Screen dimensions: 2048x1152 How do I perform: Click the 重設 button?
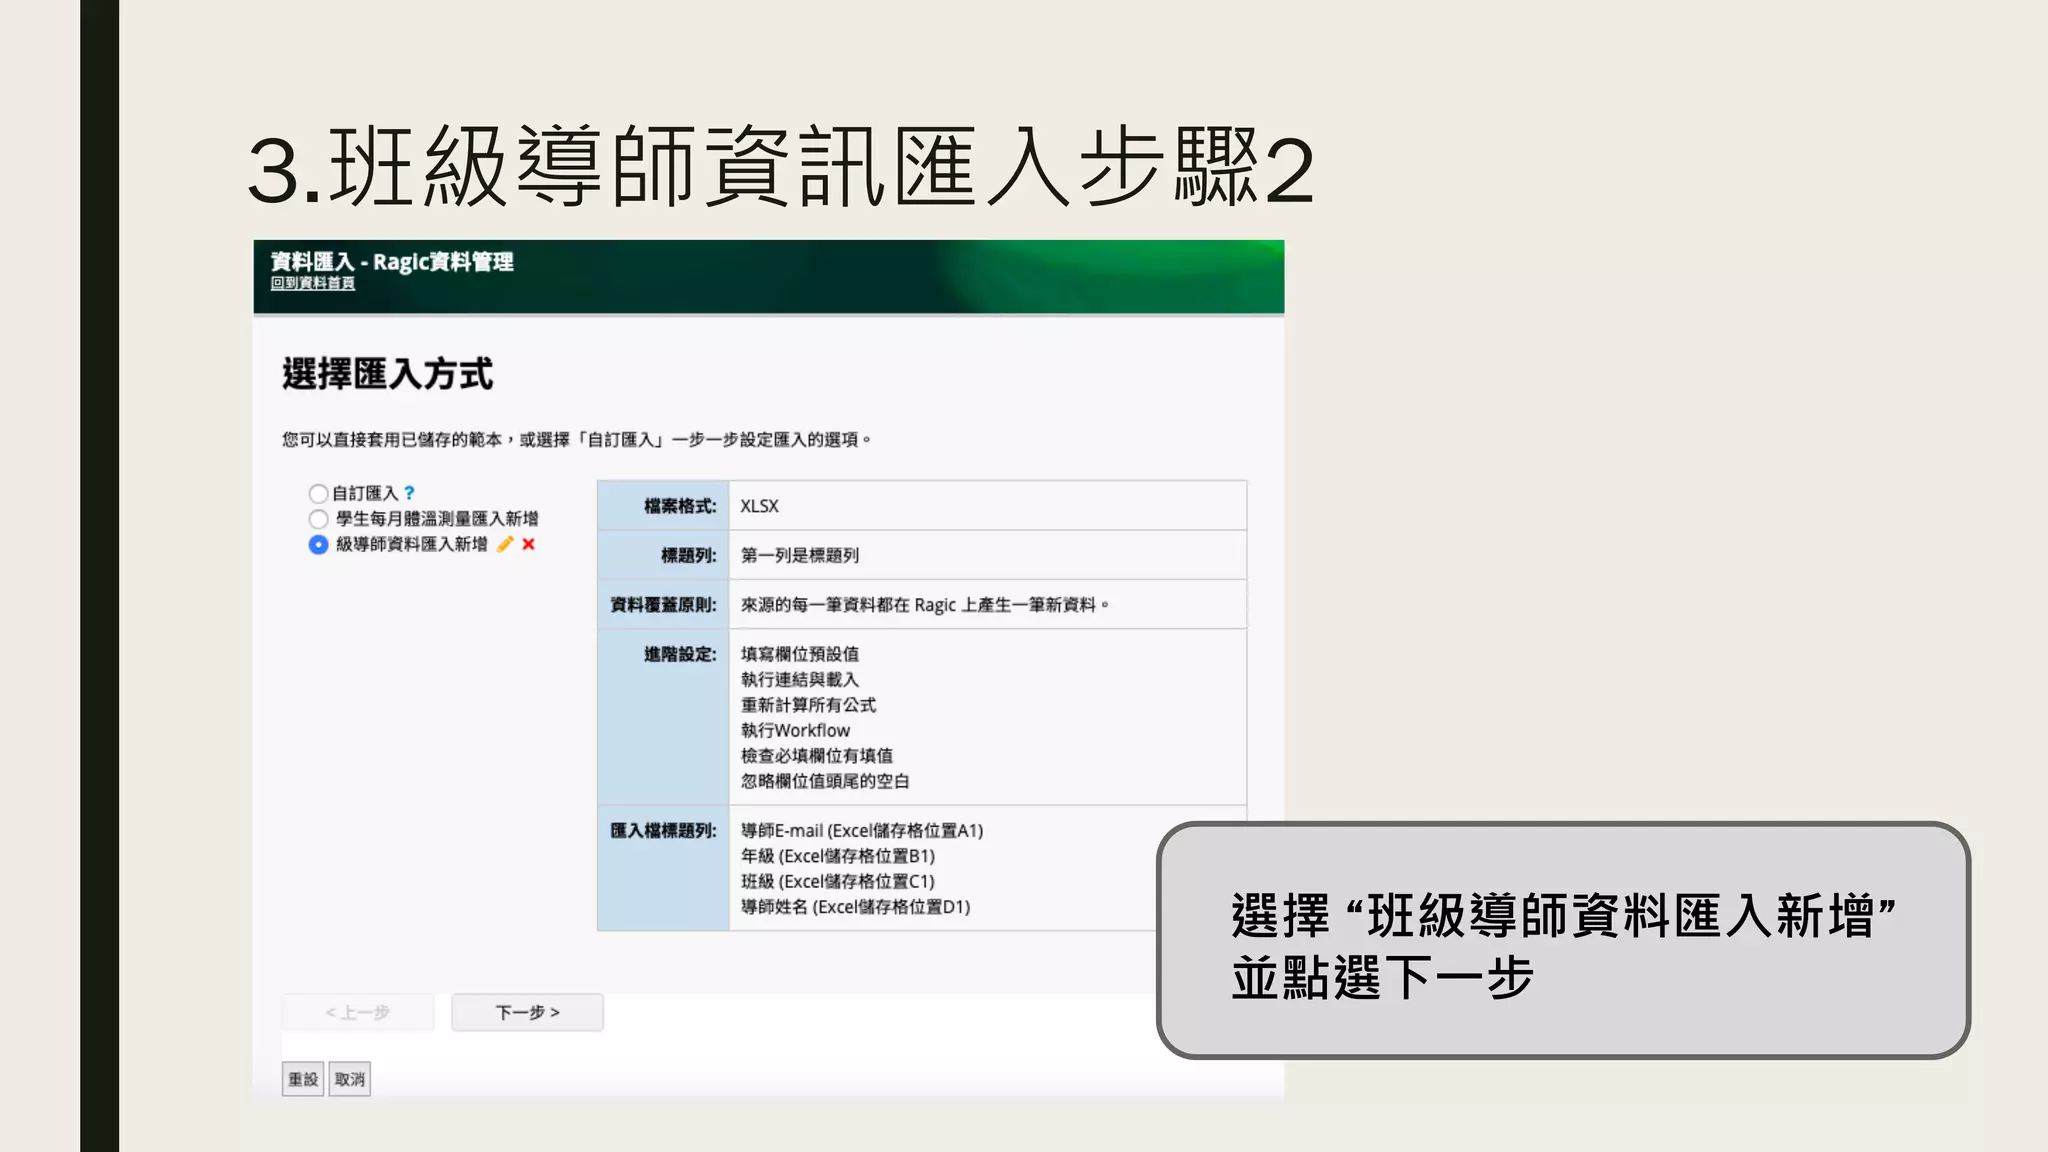(303, 1079)
